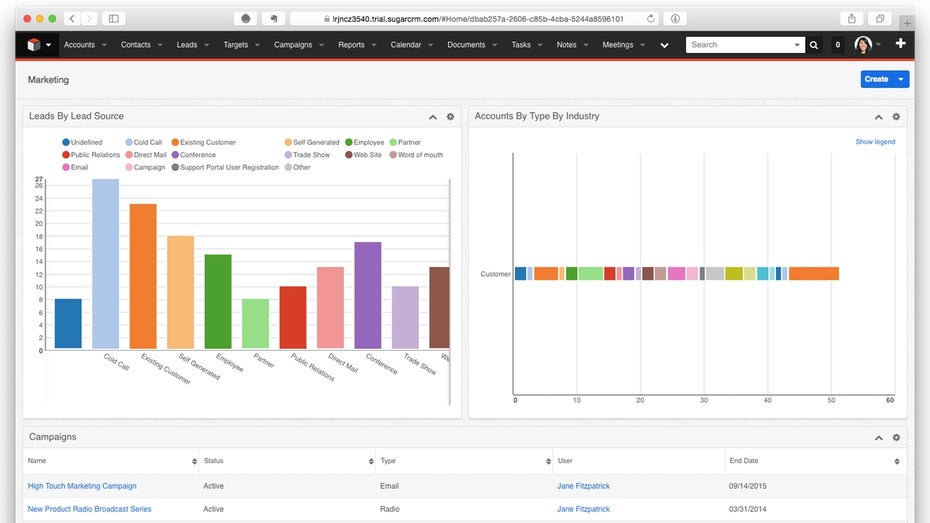This screenshot has height=523, width=930.
Task: Click the purple Conference bar
Action: click(x=368, y=295)
